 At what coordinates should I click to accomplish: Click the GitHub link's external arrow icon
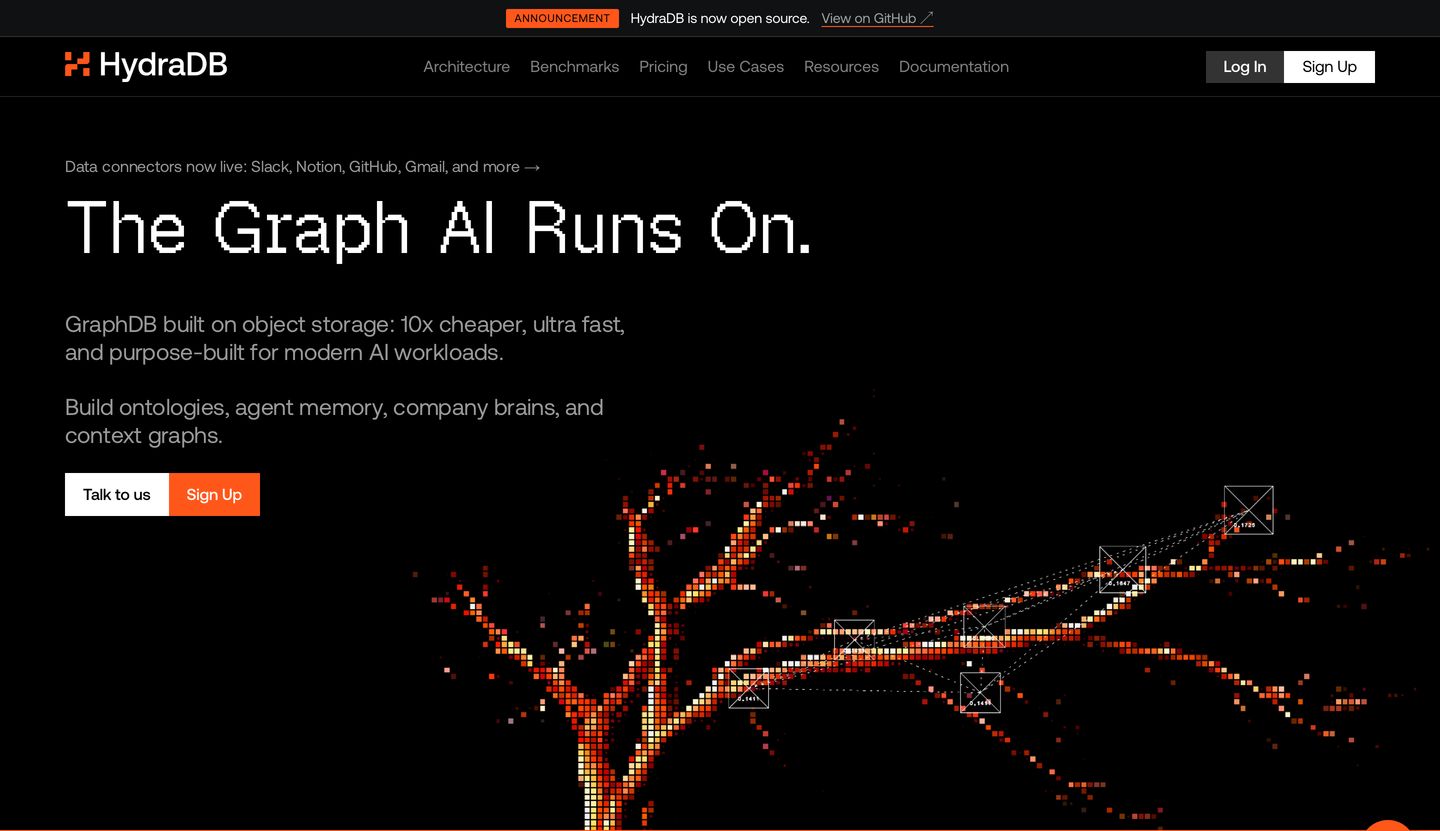[x=927, y=18]
